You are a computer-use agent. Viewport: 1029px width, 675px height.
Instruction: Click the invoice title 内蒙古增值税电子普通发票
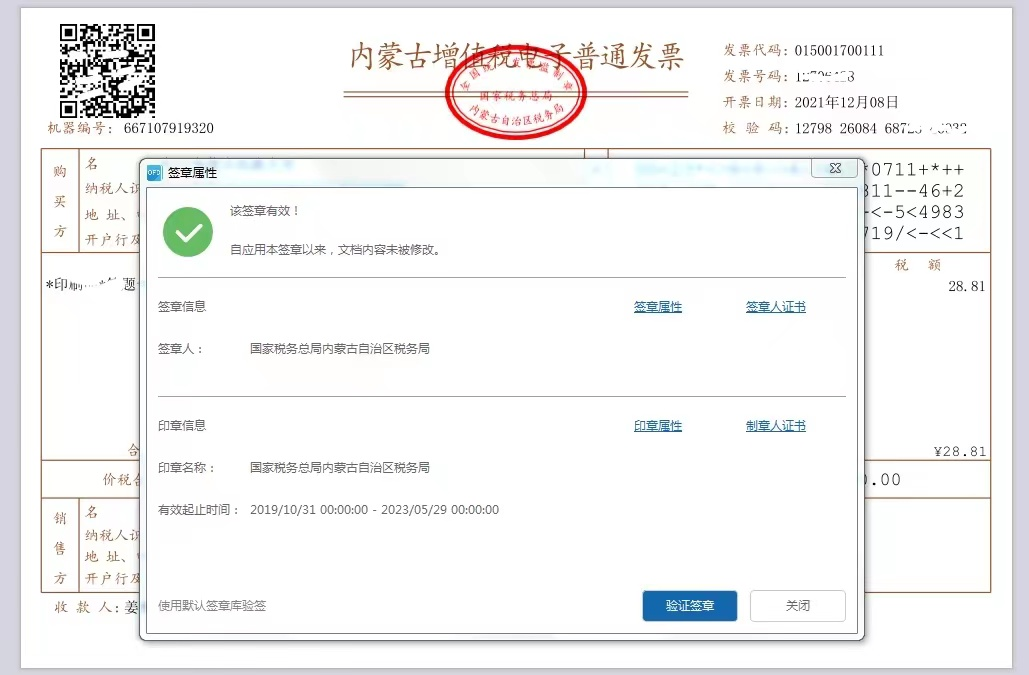[516, 57]
